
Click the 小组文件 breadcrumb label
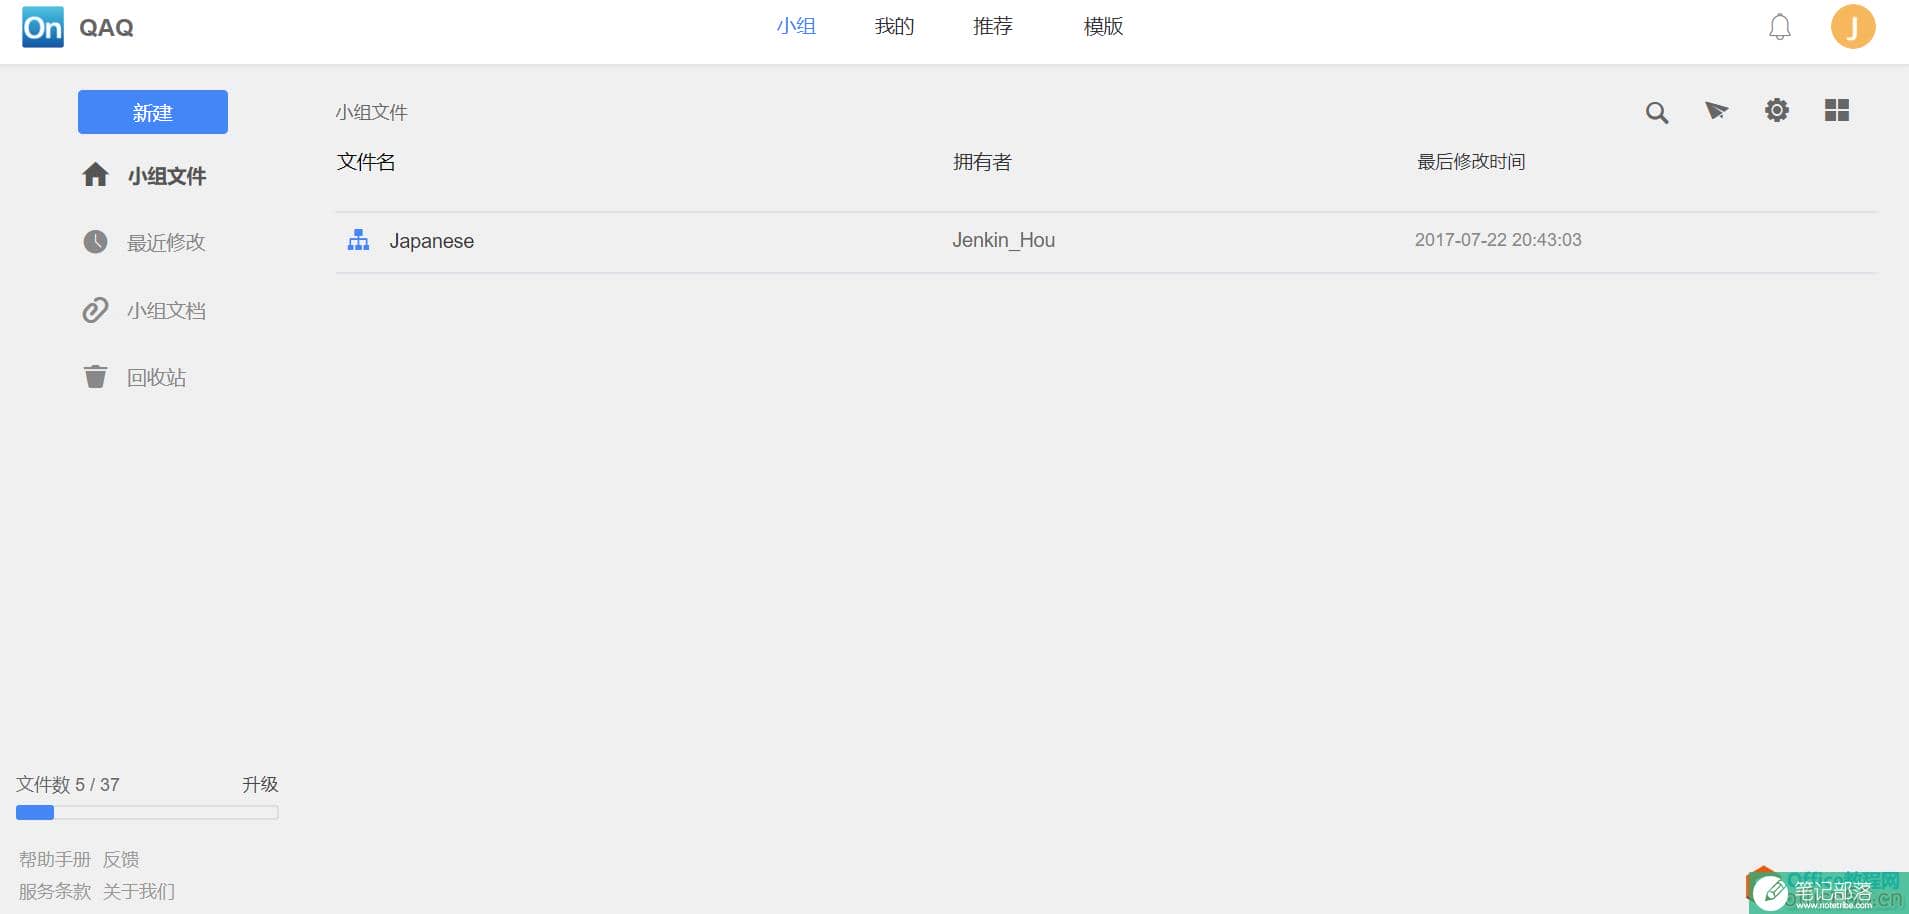click(371, 112)
